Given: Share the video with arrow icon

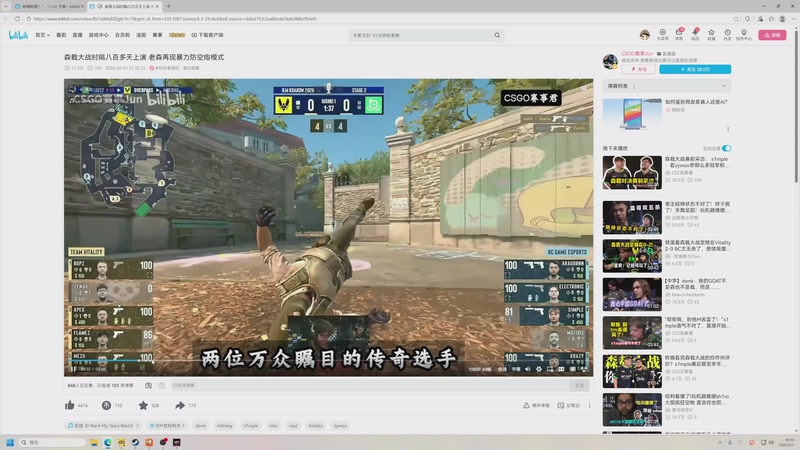Looking at the screenshot, I should (x=180, y=405).
